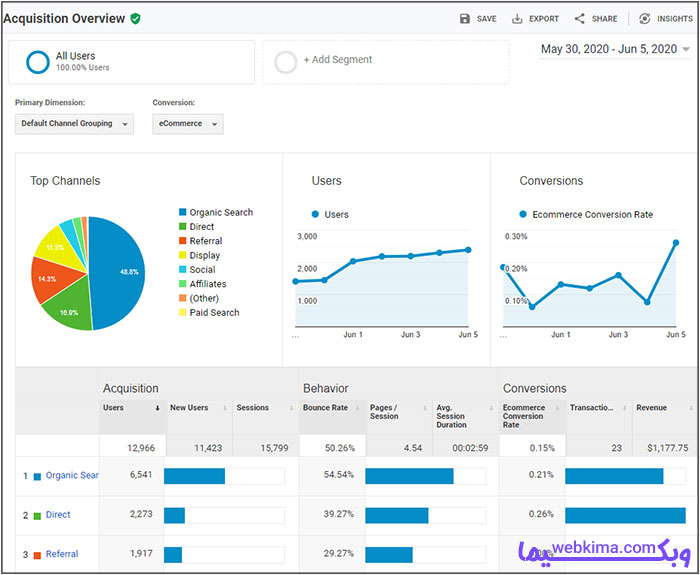Click the green verified shield icon

[x=135, y=18]
